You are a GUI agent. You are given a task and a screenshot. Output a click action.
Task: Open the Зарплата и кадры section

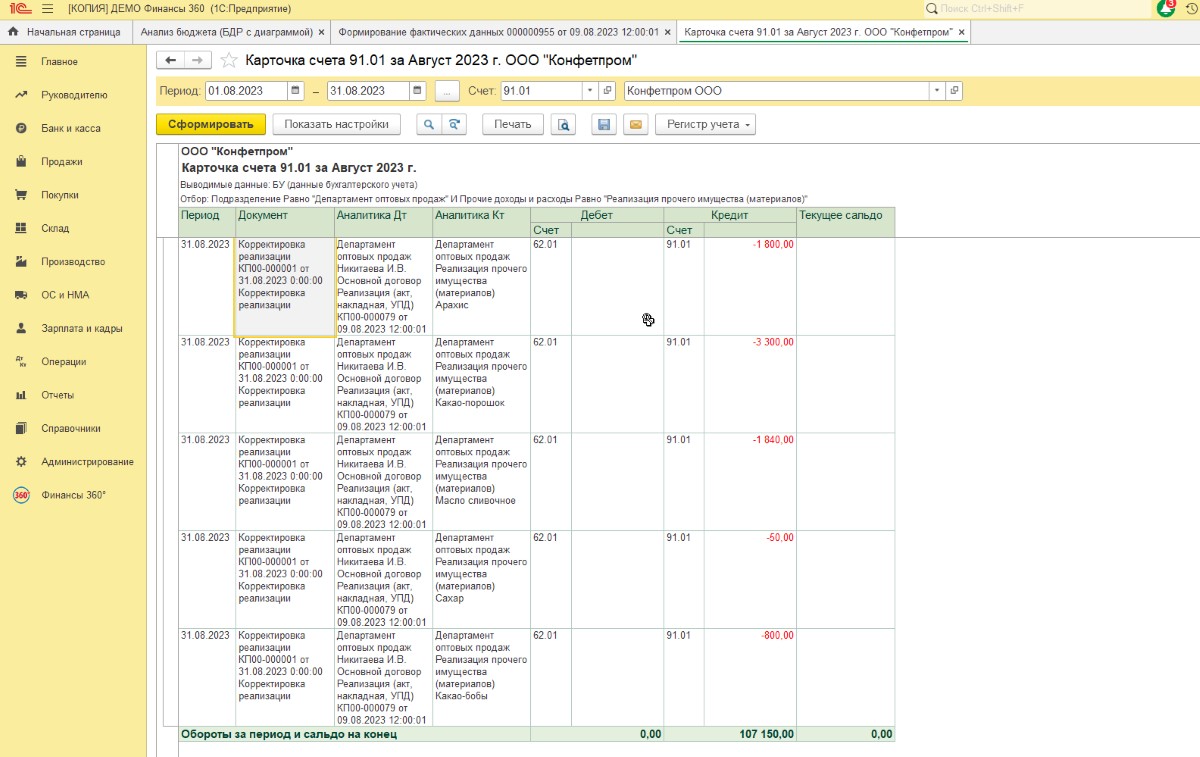coord(81,328)
